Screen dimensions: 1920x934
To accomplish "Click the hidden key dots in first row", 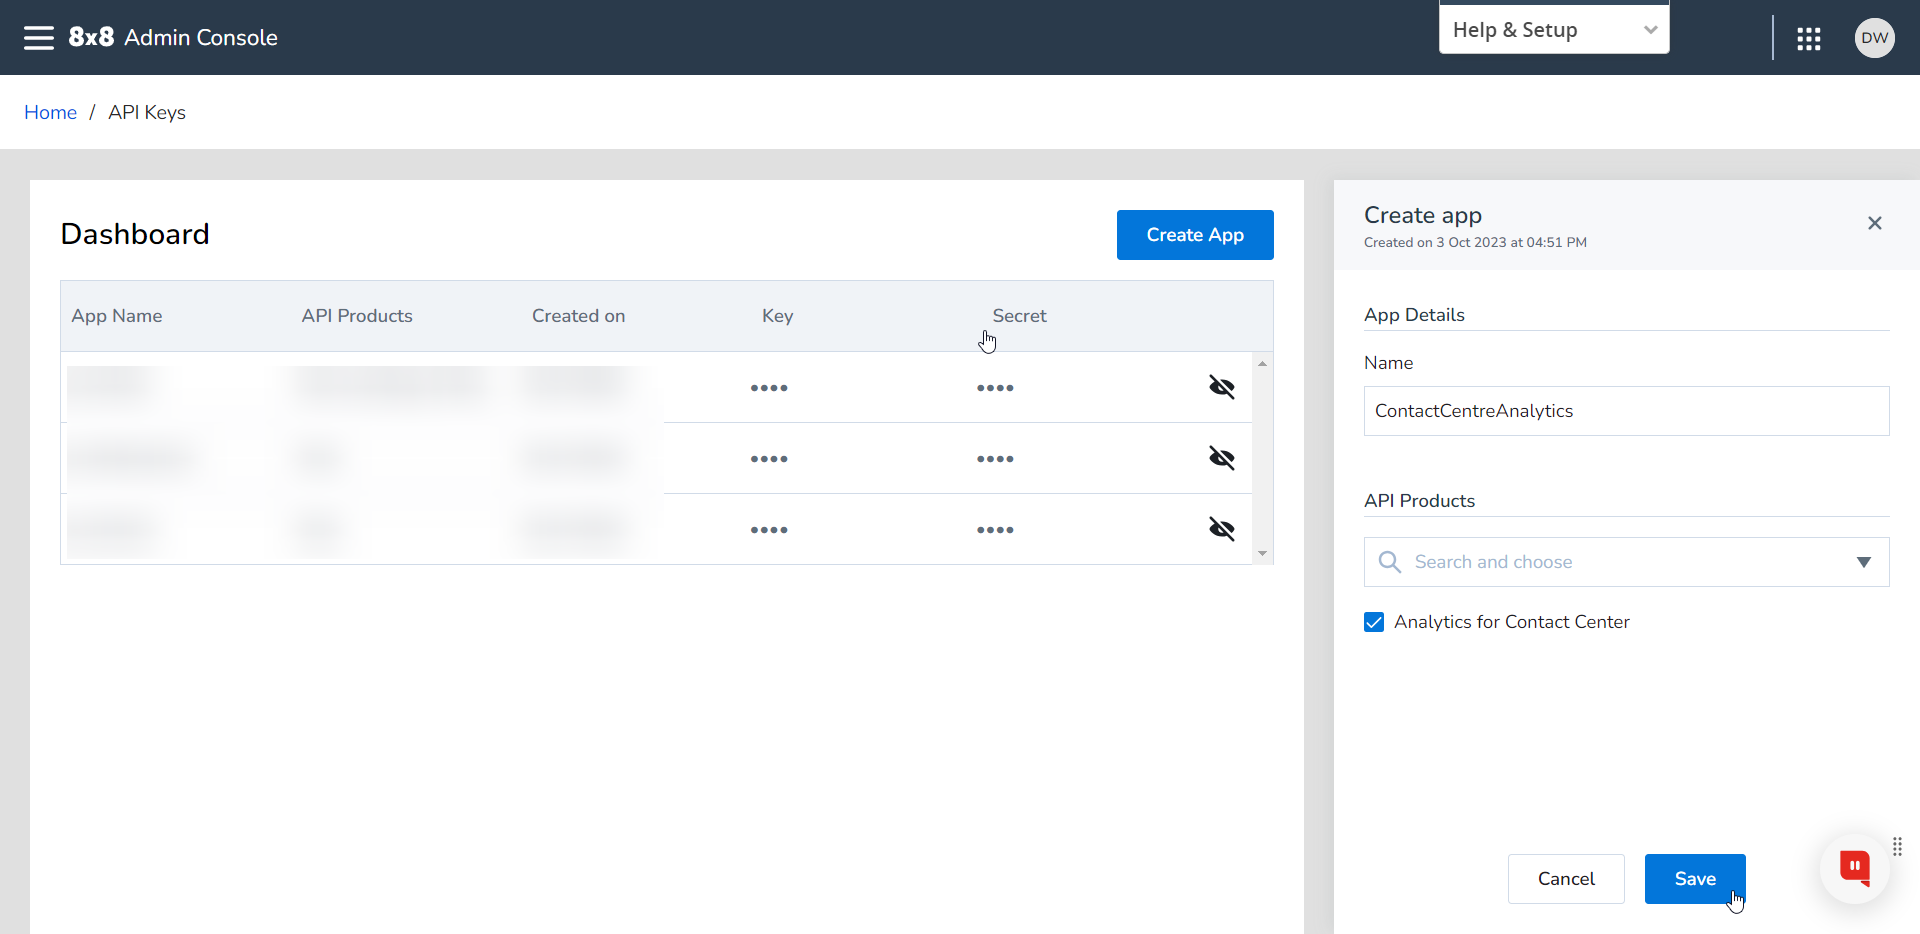I will tap(769, 388).
